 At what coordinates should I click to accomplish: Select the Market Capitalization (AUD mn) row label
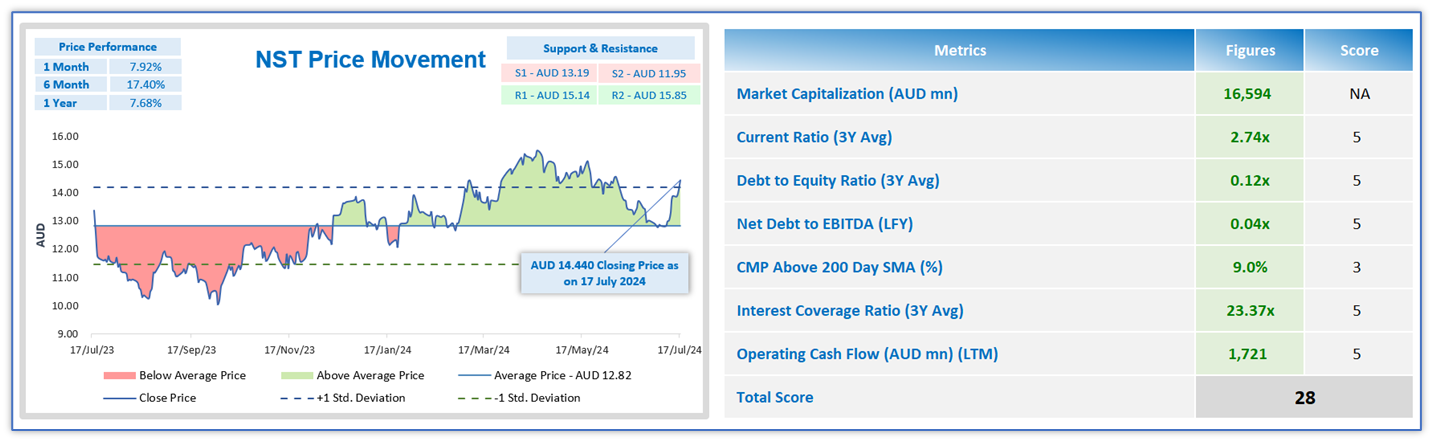847,94
